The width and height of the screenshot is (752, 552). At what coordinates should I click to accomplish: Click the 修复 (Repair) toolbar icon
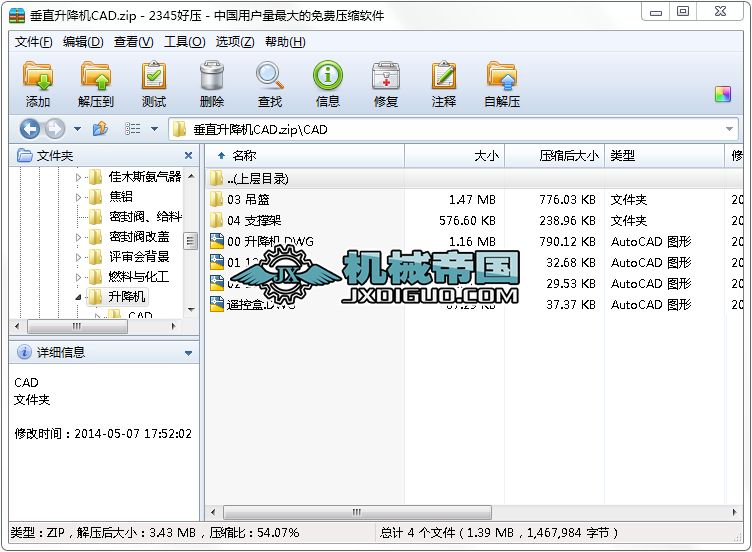(x=386, y=76)
